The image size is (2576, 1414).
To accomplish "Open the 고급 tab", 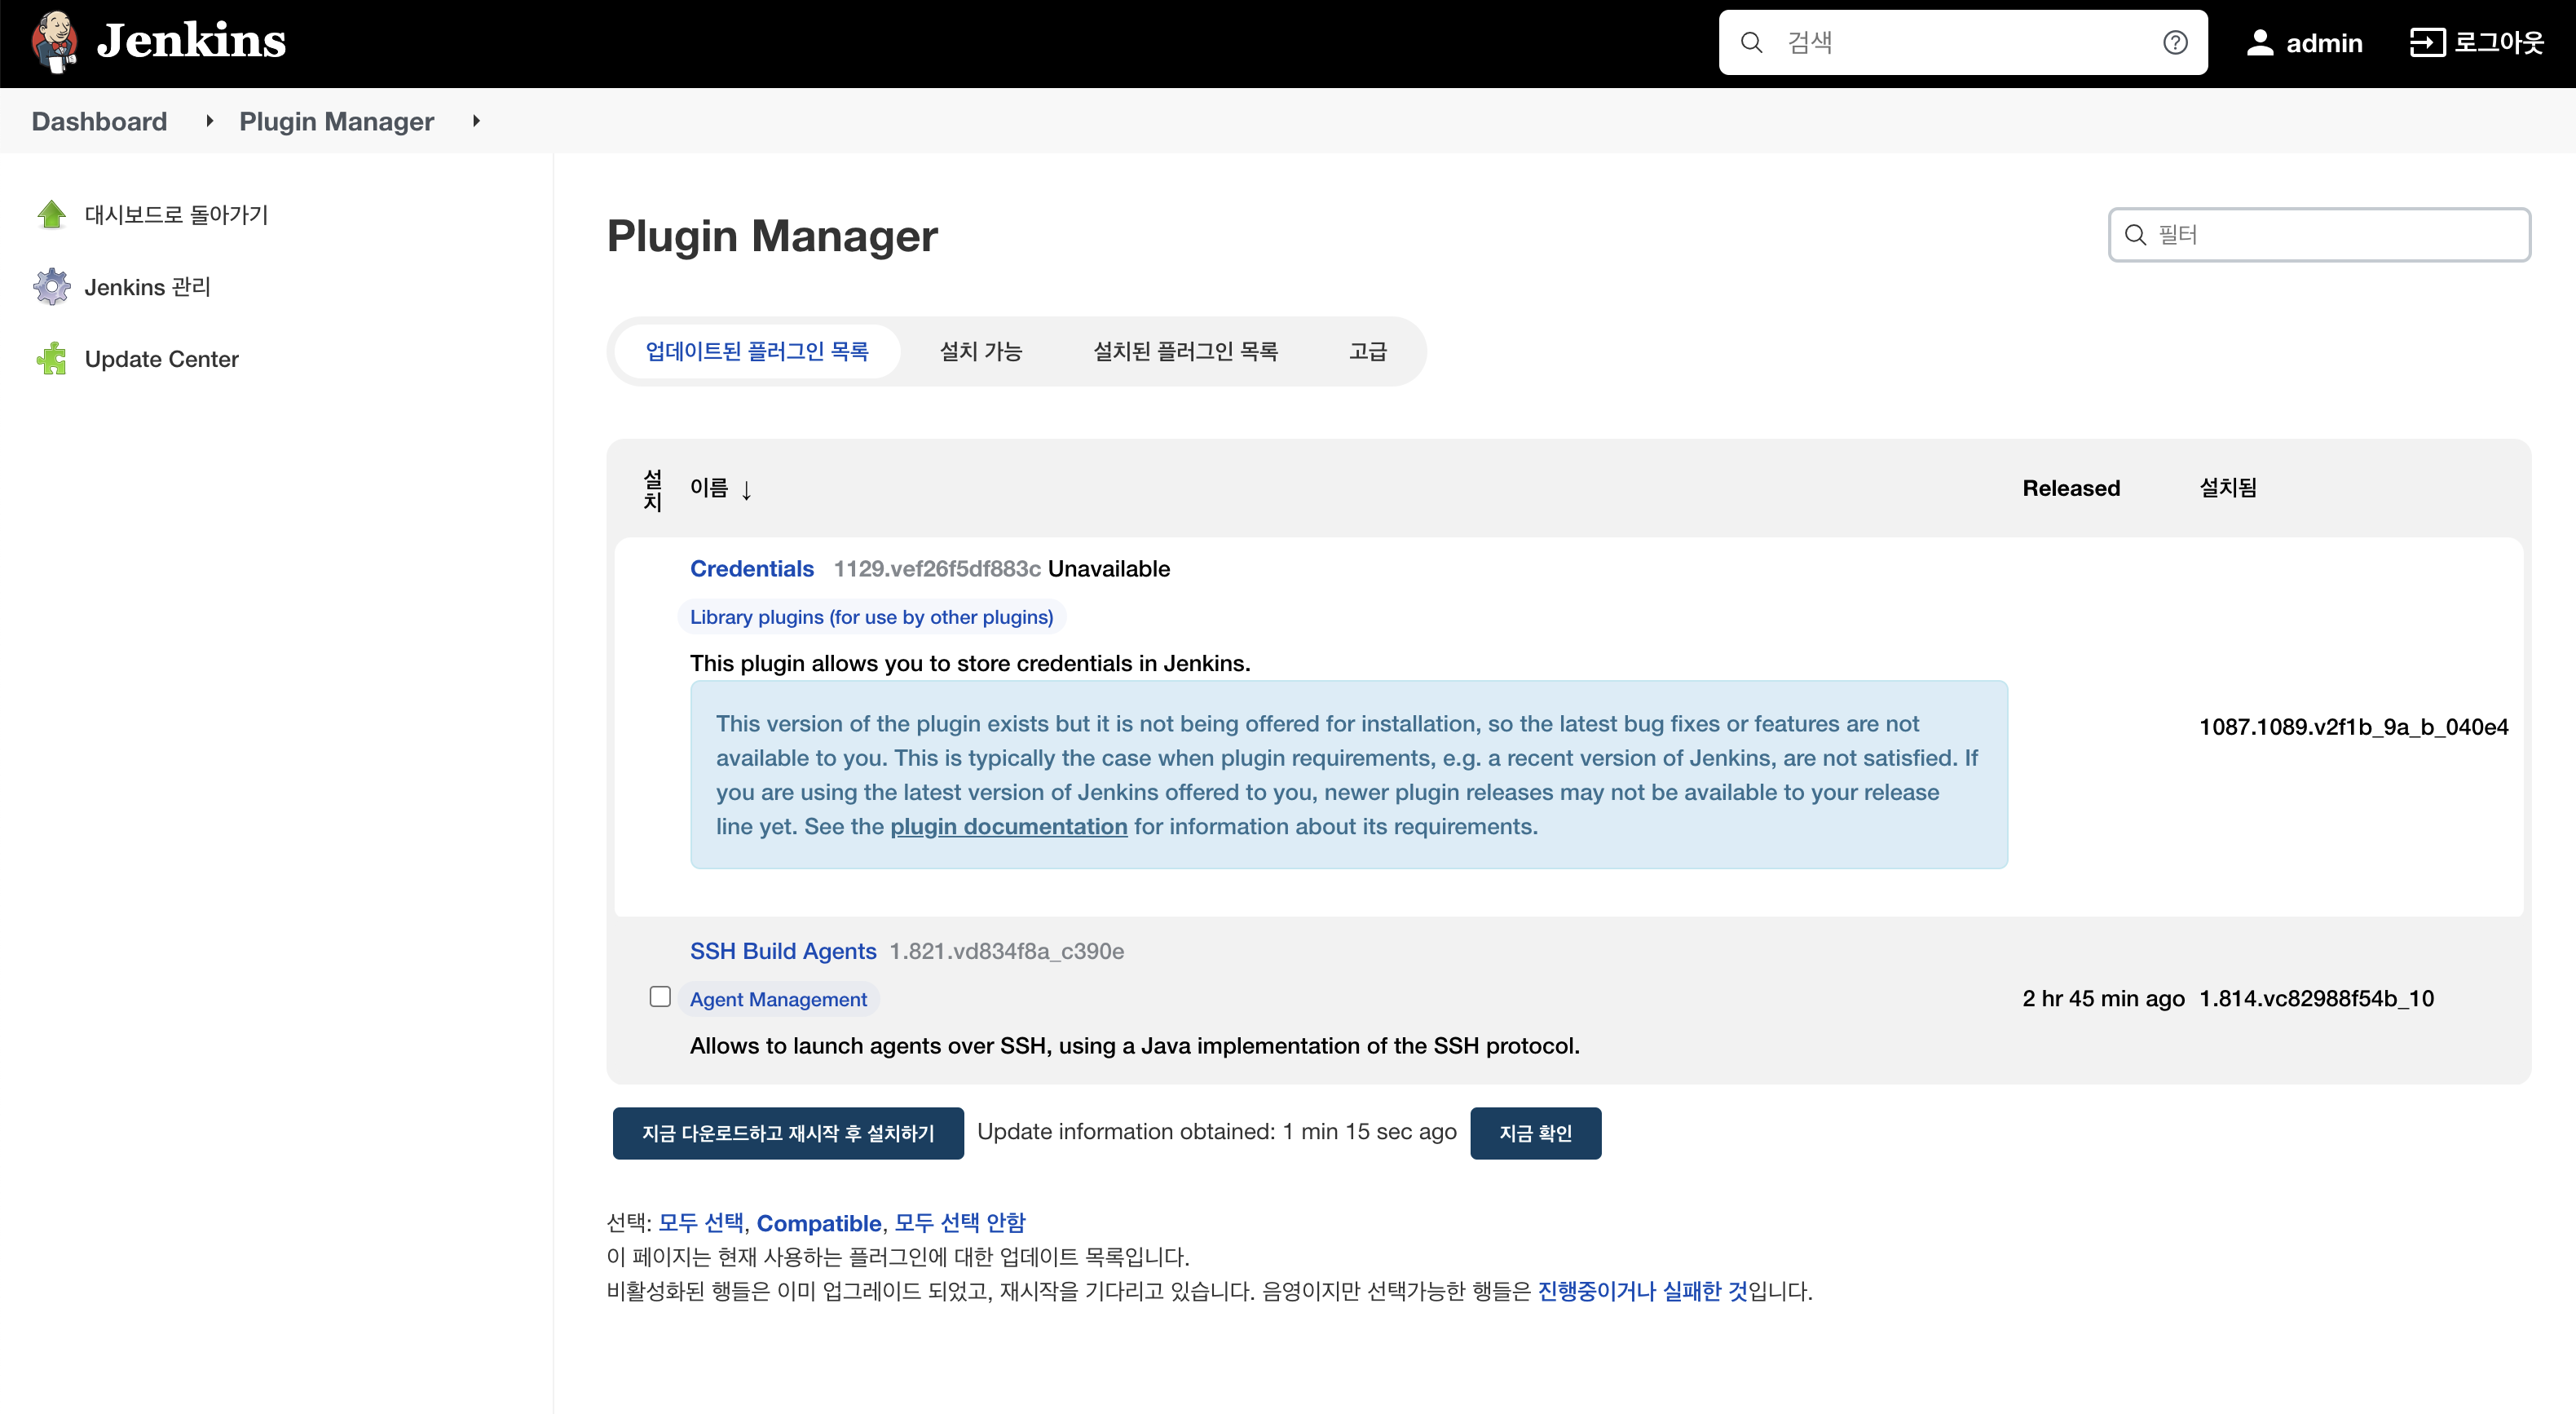I will 1367,351.
